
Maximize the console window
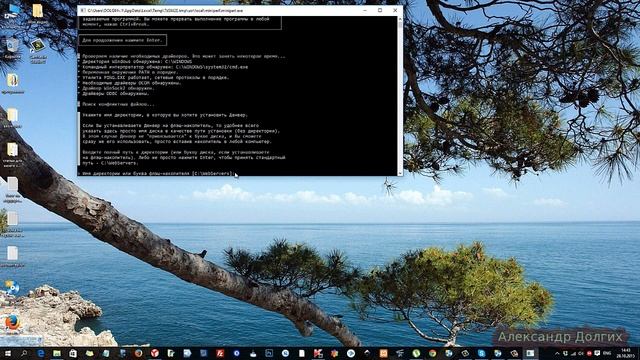click(380, 10)
